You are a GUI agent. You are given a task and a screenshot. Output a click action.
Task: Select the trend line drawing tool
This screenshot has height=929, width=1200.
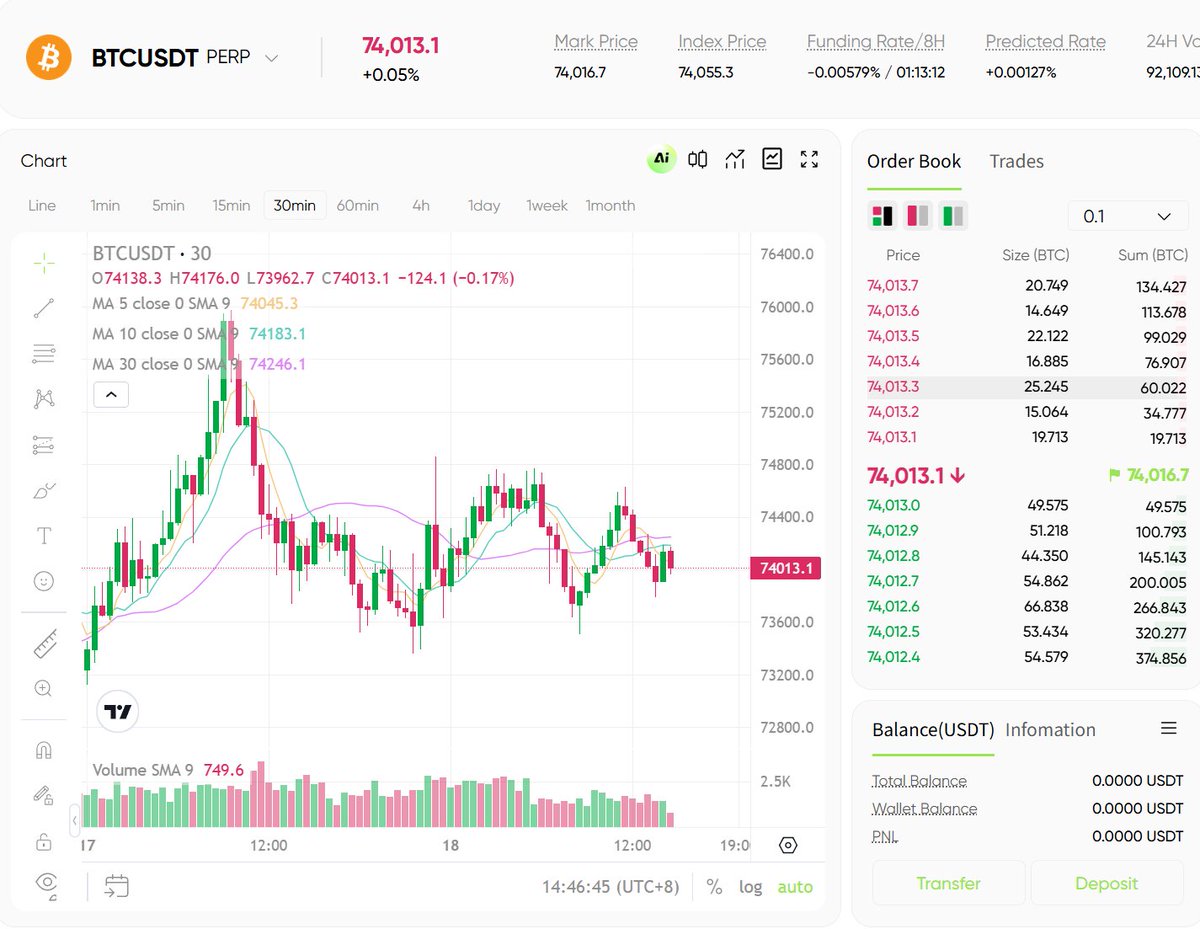coord(42,308)
